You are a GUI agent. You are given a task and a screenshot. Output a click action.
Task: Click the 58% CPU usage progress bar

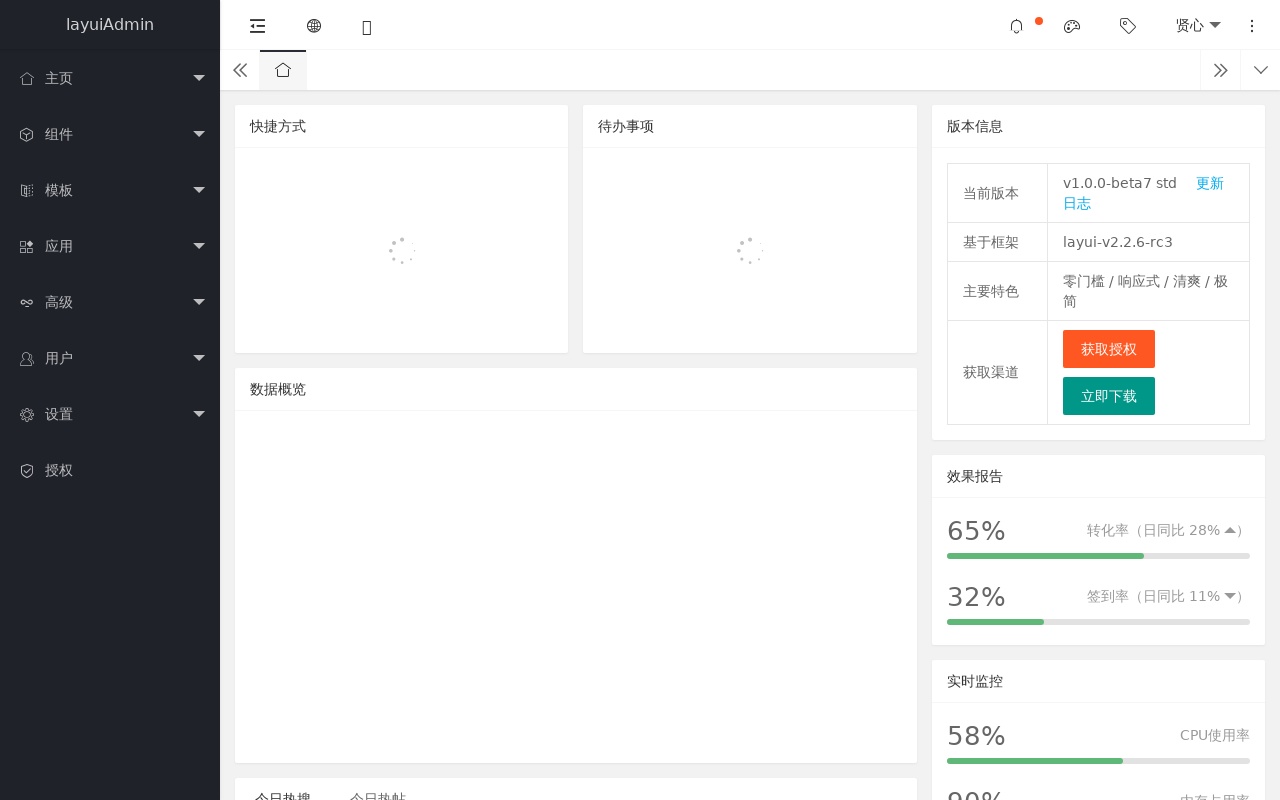1098,761
